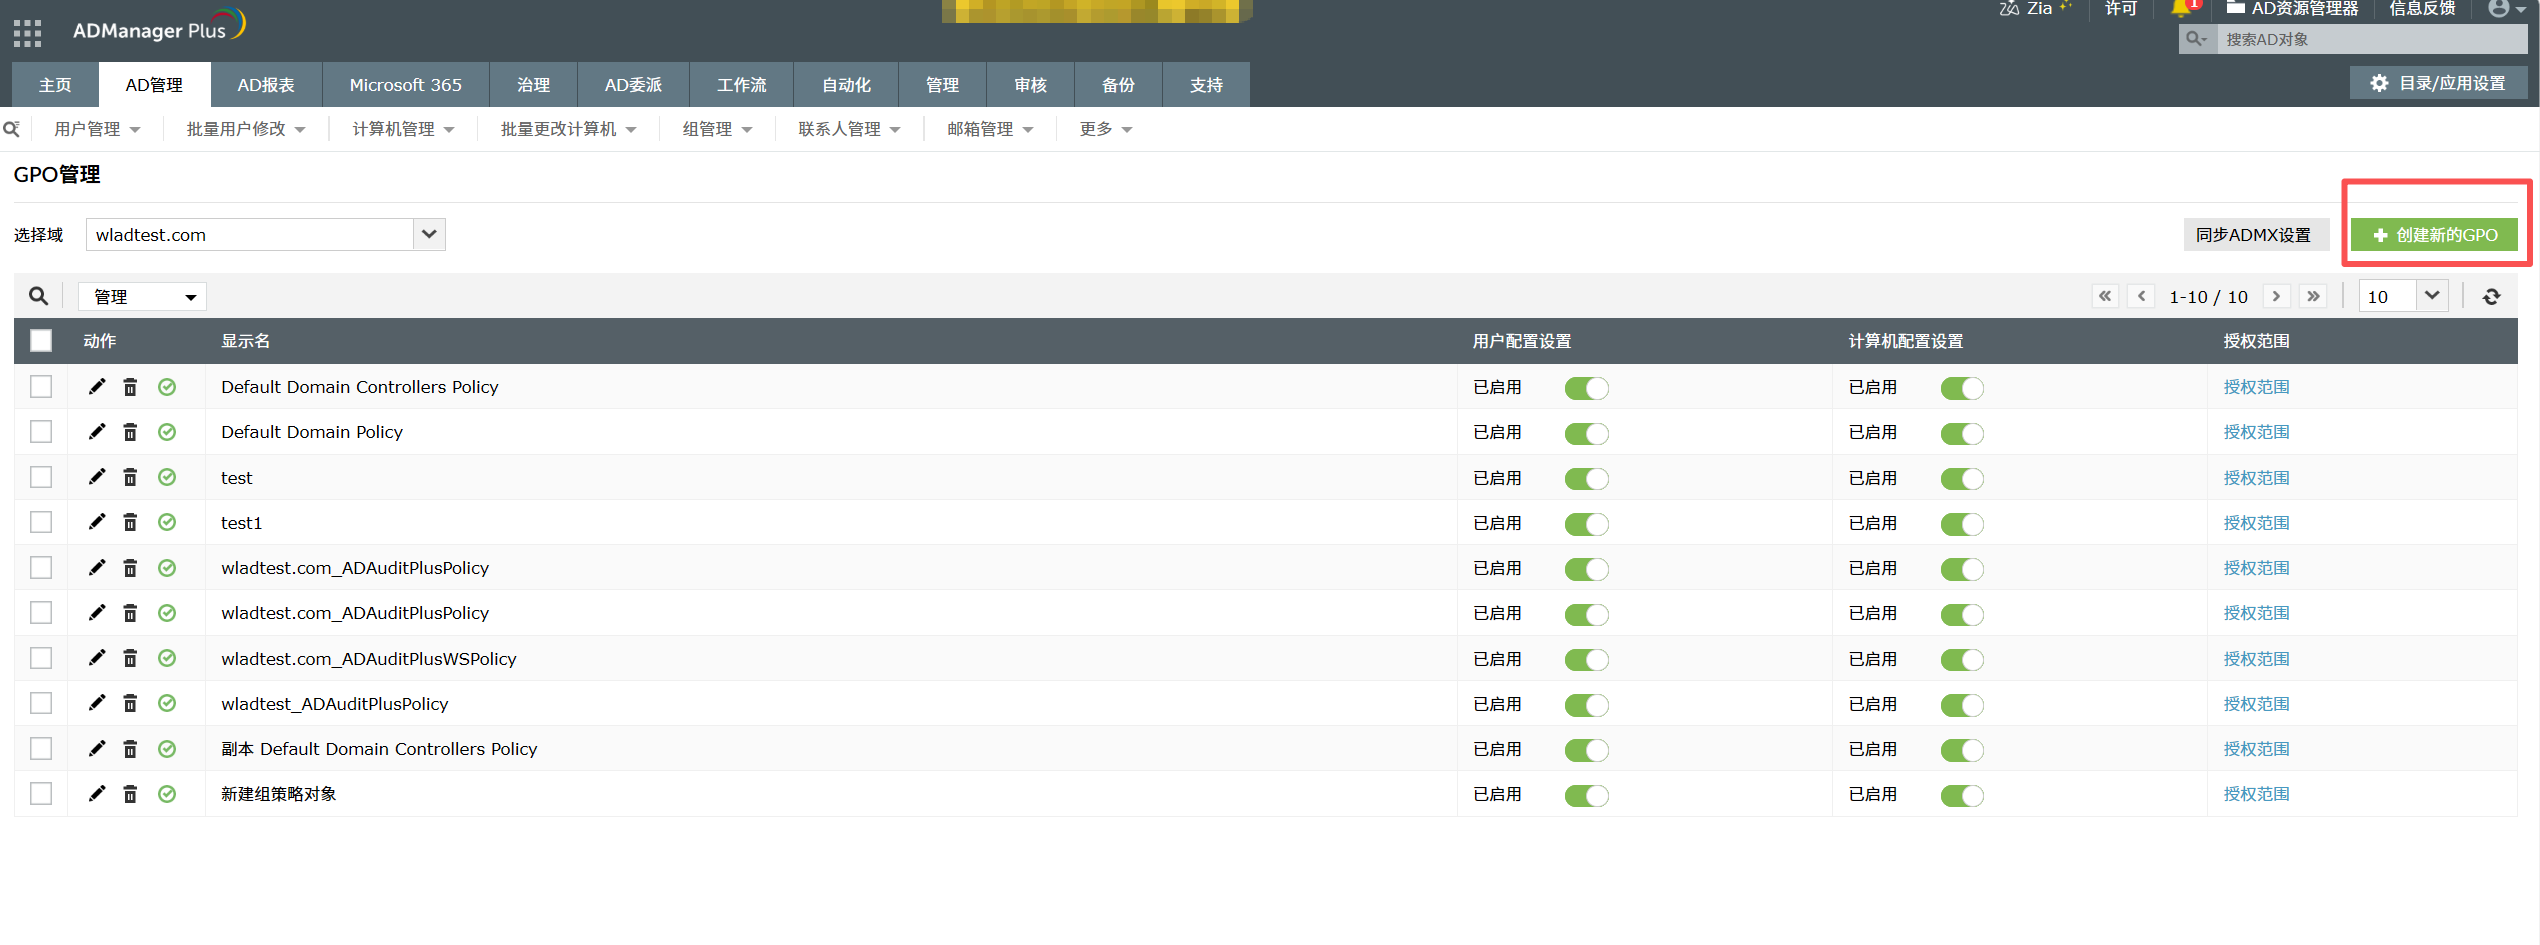
Task: Check the test1 row checkbox
Action: (x=41, y=522)
